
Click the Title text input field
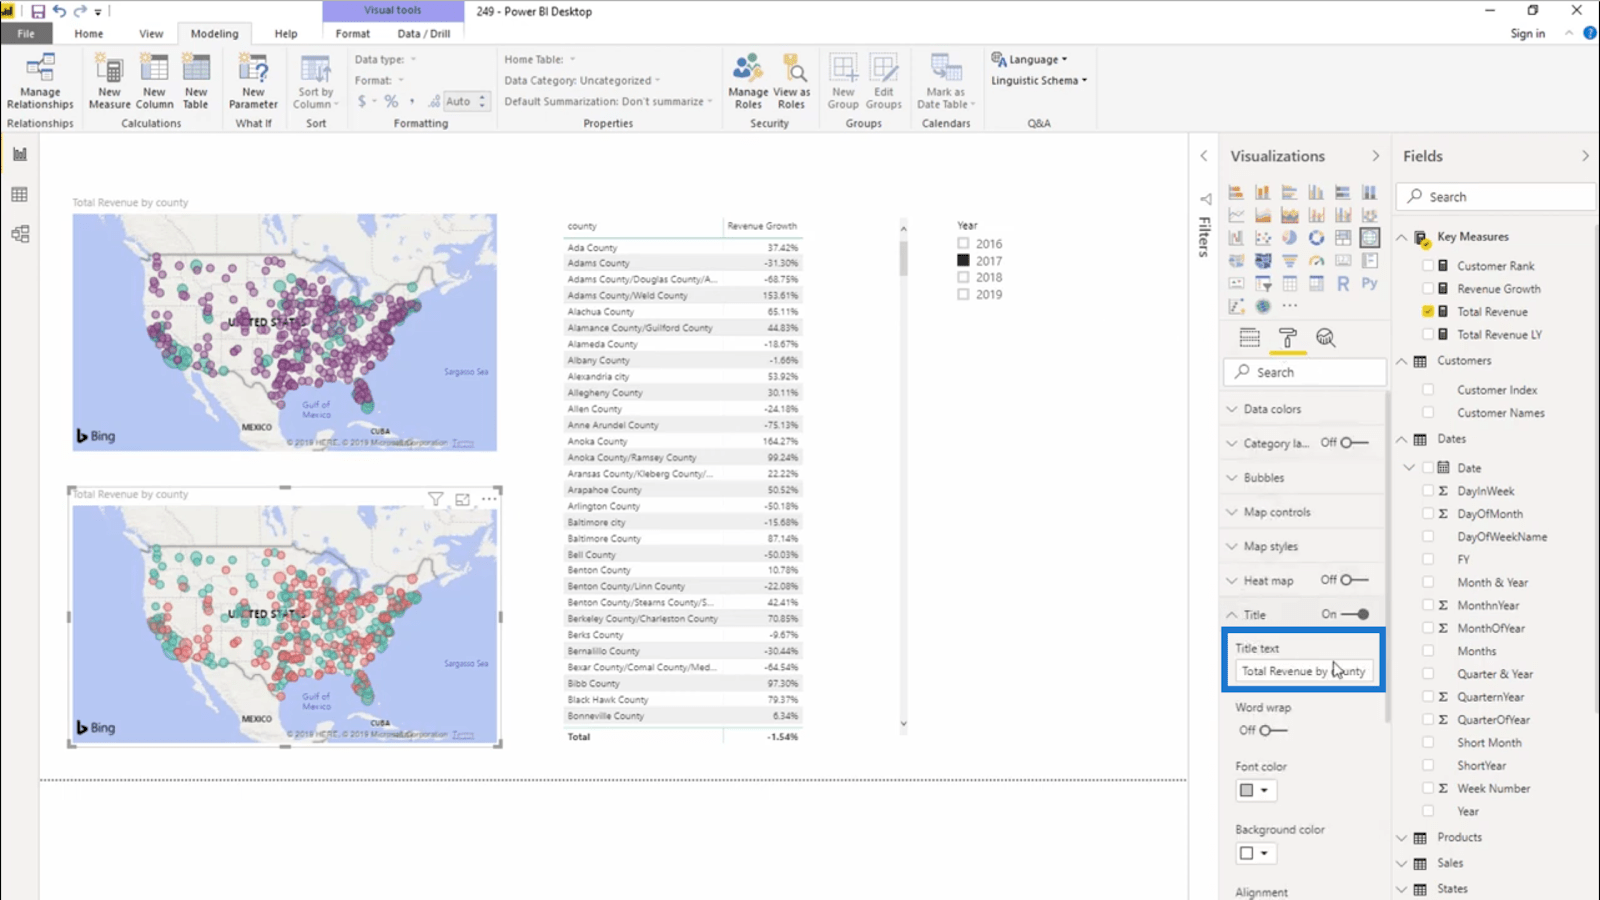[x=1303, y=671]
